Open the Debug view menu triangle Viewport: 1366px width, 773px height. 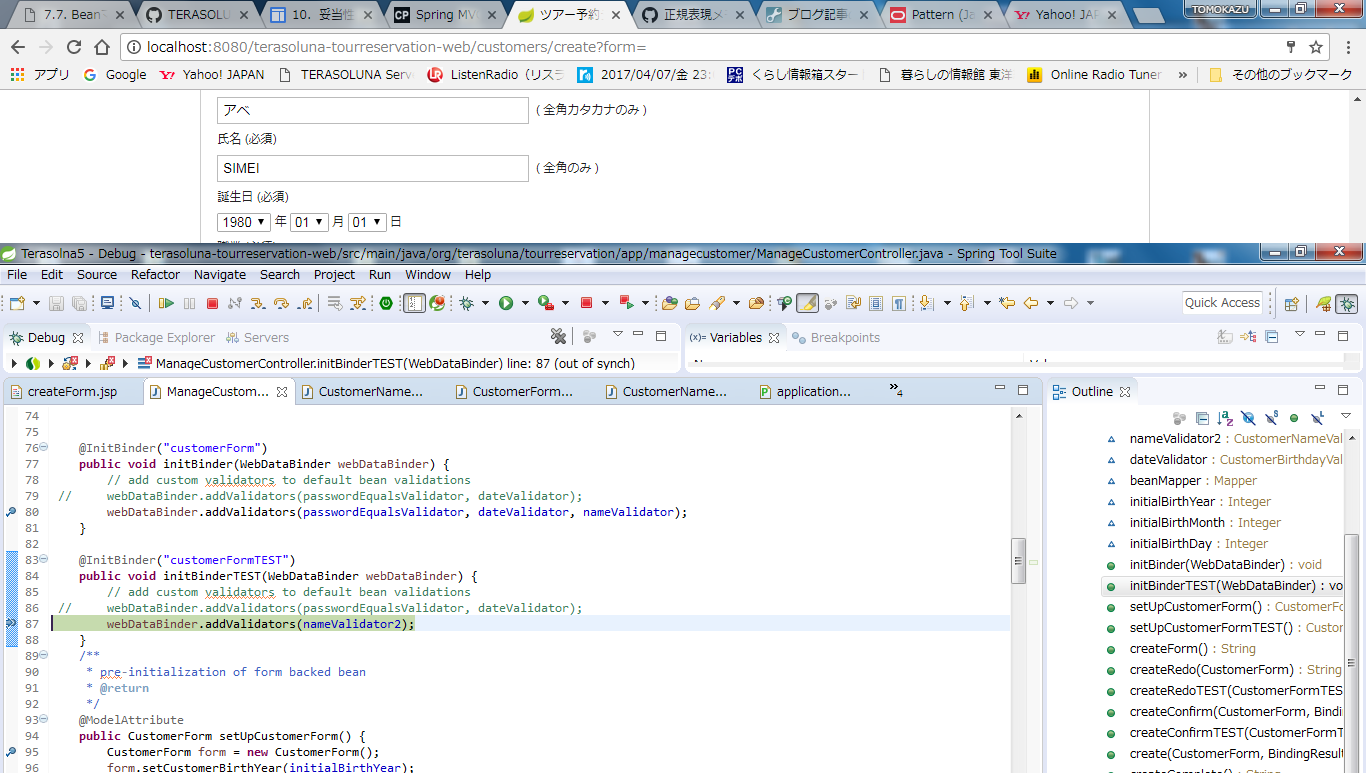618,333
